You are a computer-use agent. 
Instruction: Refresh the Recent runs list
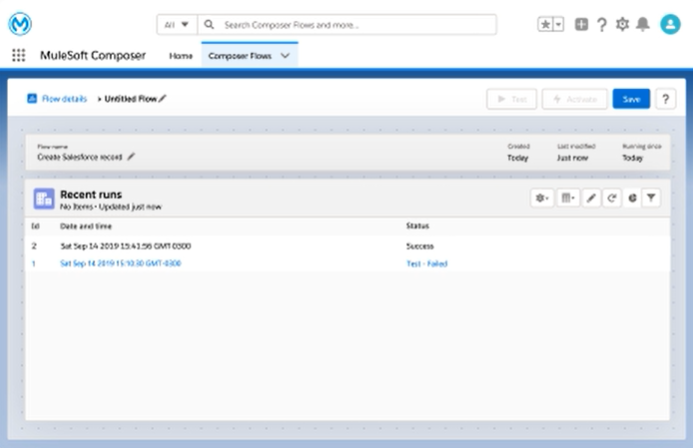(x=612, y=198)
